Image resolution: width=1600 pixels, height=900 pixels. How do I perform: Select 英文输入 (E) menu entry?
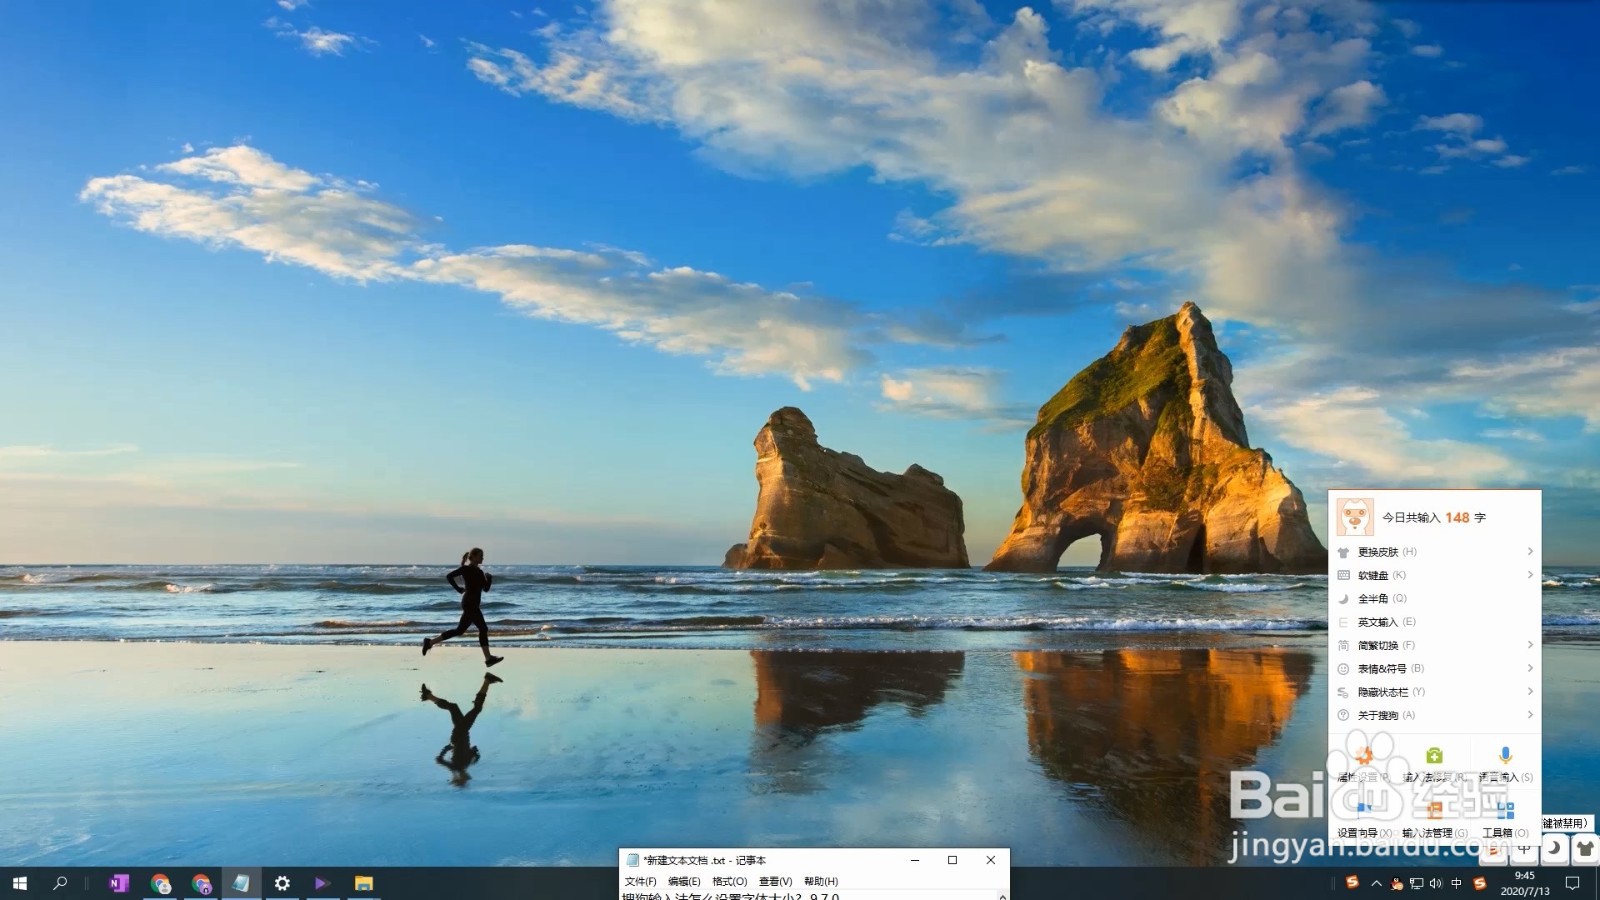pos(1435,622)
